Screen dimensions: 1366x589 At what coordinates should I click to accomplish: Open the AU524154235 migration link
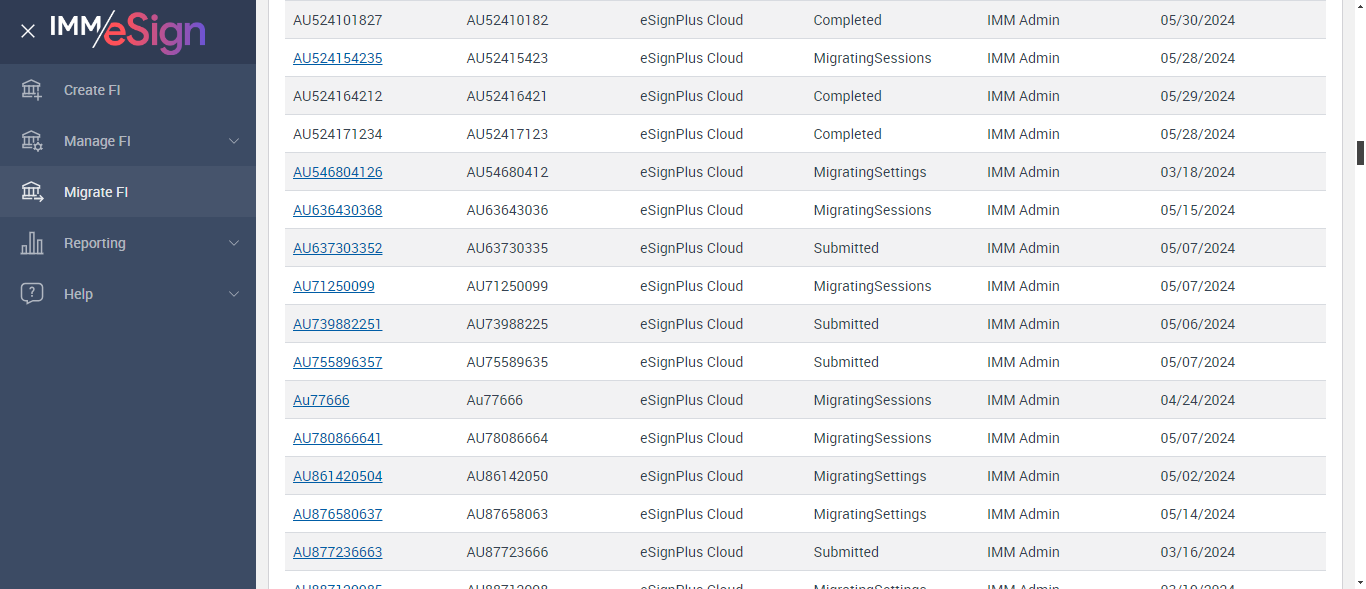[x=337, y=58]
